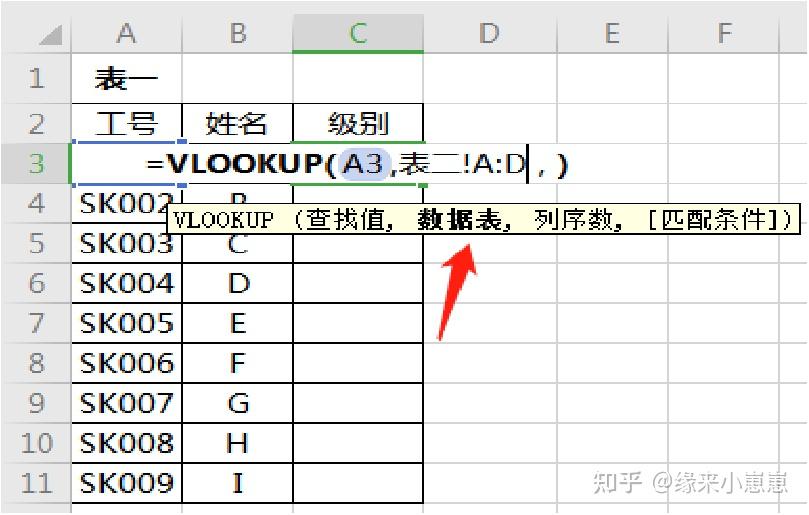Click empty 级别 cell in row 9
The width and height of the screenshot is (809, 515).
(x=358, y=403)
